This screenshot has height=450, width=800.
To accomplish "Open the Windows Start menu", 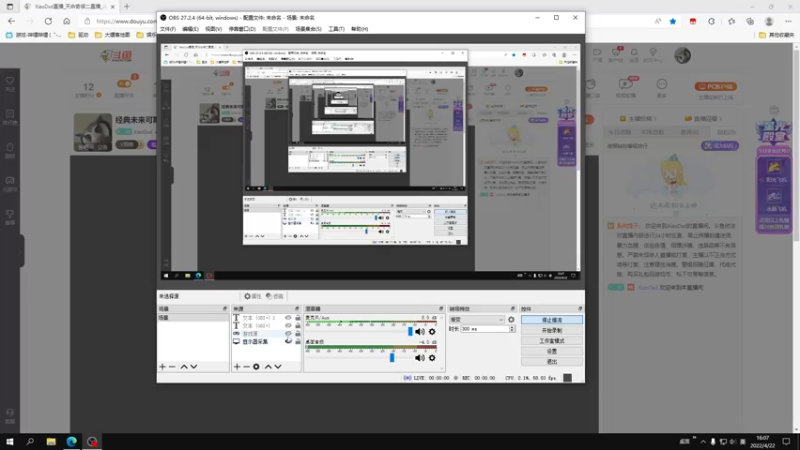I will tap(10, 442).
